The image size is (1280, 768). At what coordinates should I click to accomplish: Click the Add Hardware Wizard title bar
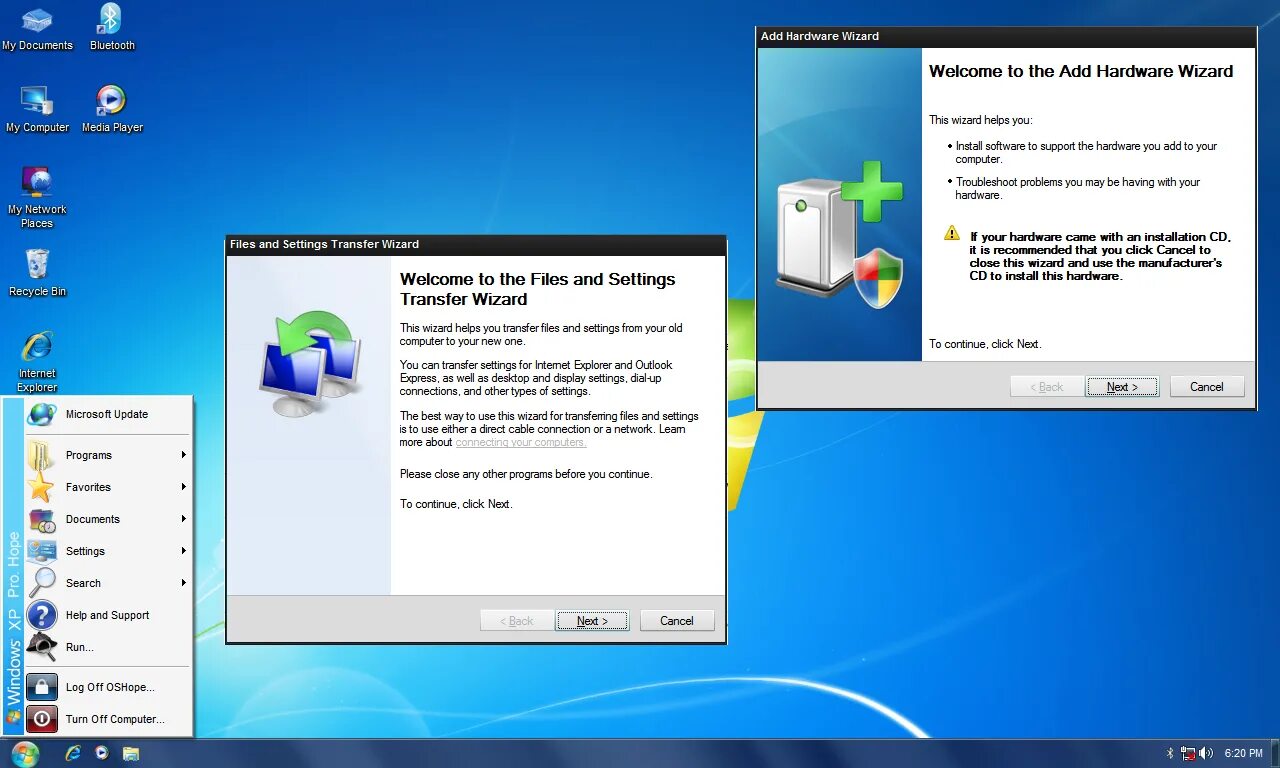pos(1006,37)
